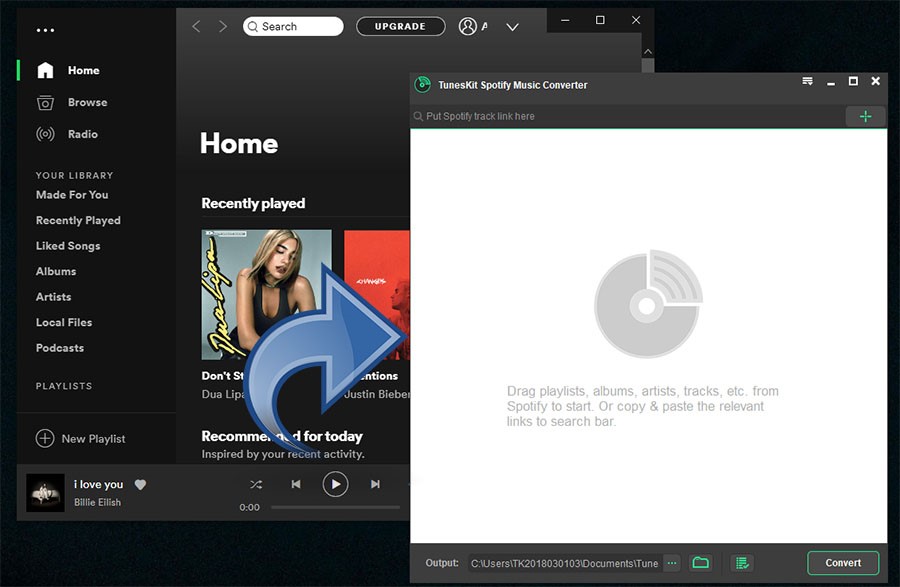Click the Dua Lipa artist label

(x=223, y=394)
